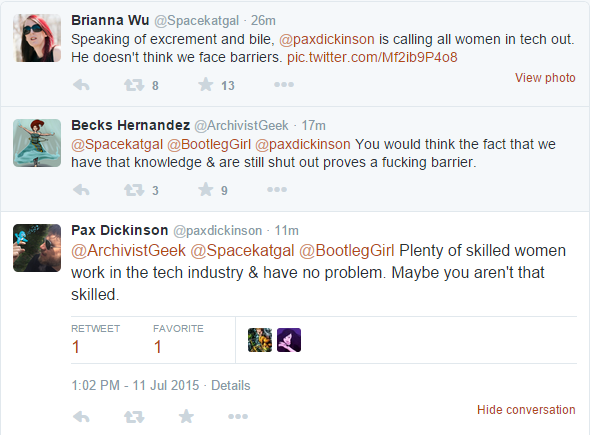
Task: View Brianna Wu's profile picture
Action: point(37,38)
